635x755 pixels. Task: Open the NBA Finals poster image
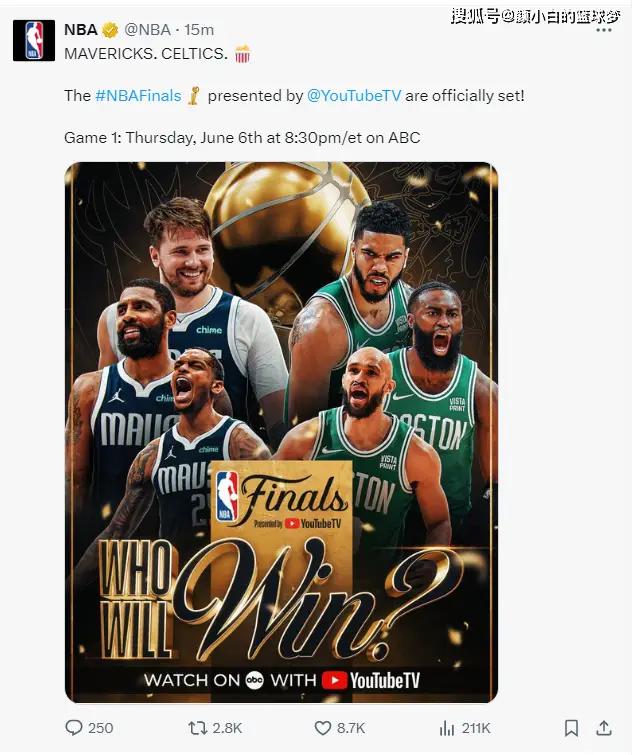281,432
